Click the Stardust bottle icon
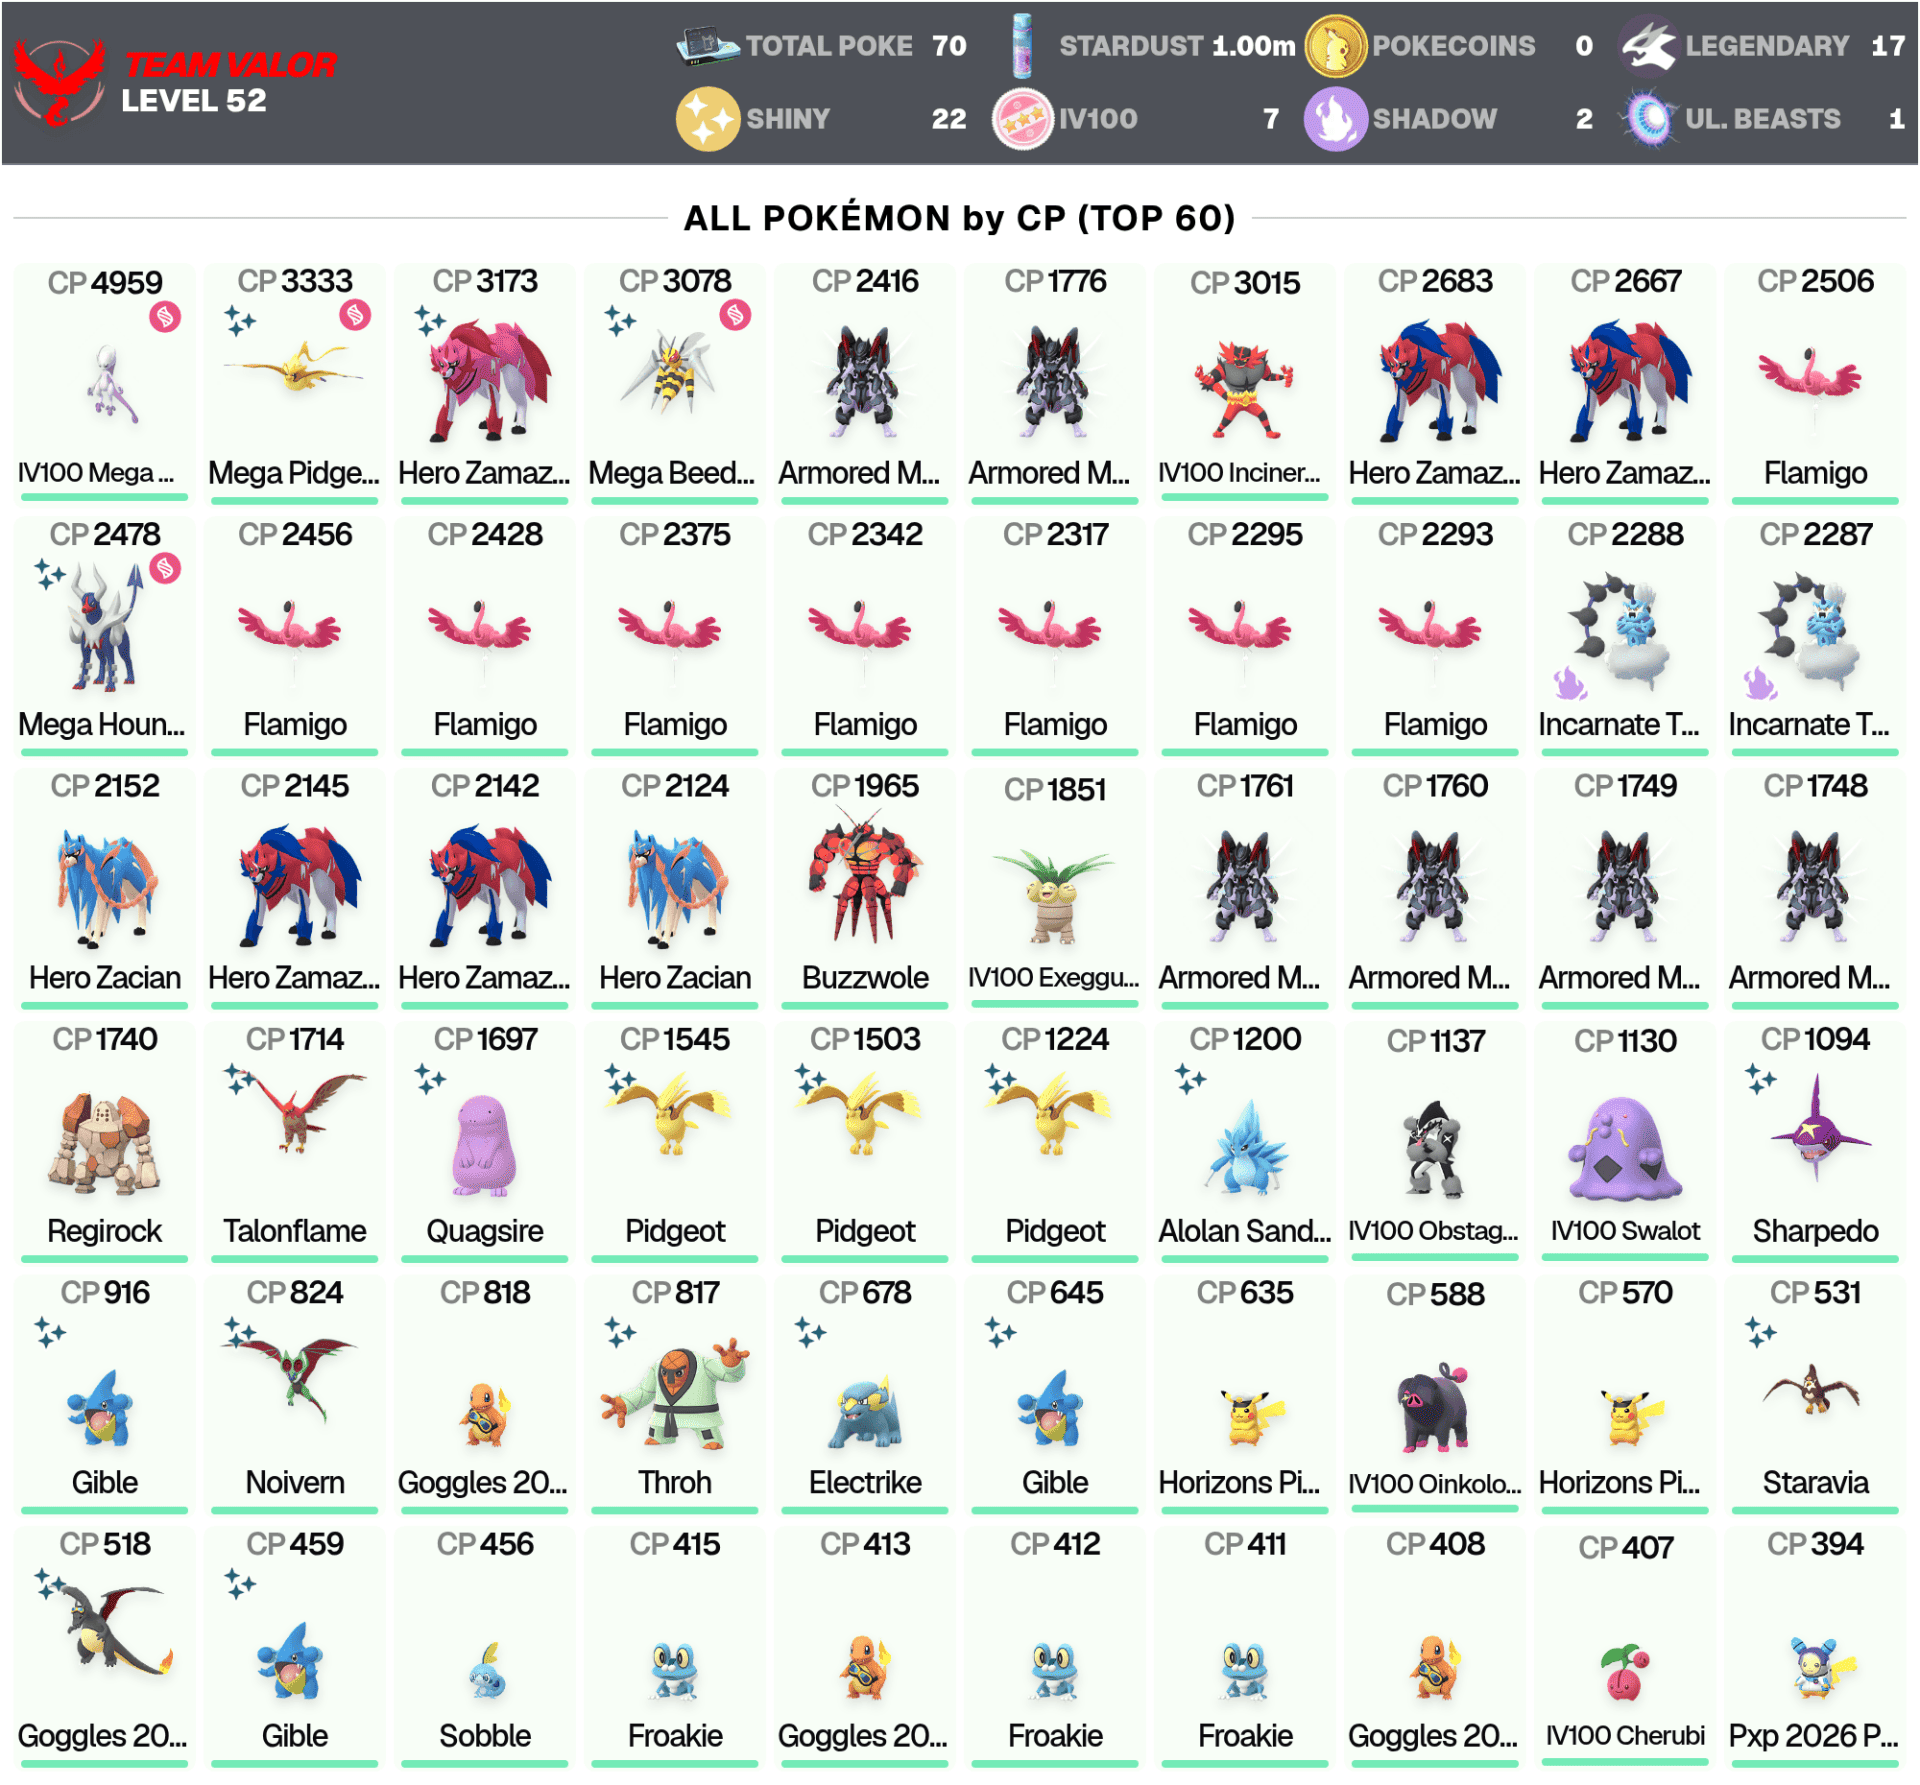This screenshot has height=1785, width=1920. pyautogui.click(x=1021, y=46)
